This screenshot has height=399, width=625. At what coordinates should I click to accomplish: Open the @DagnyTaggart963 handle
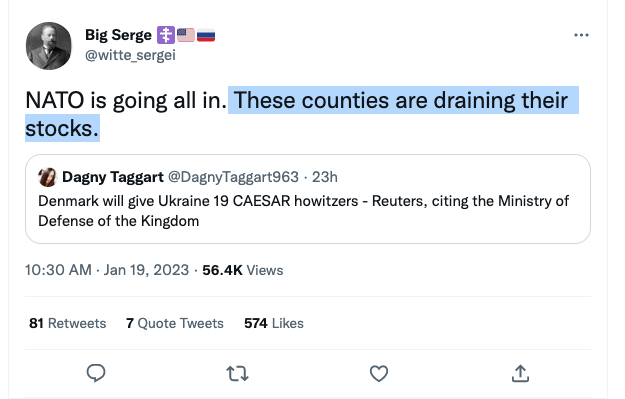233,177
